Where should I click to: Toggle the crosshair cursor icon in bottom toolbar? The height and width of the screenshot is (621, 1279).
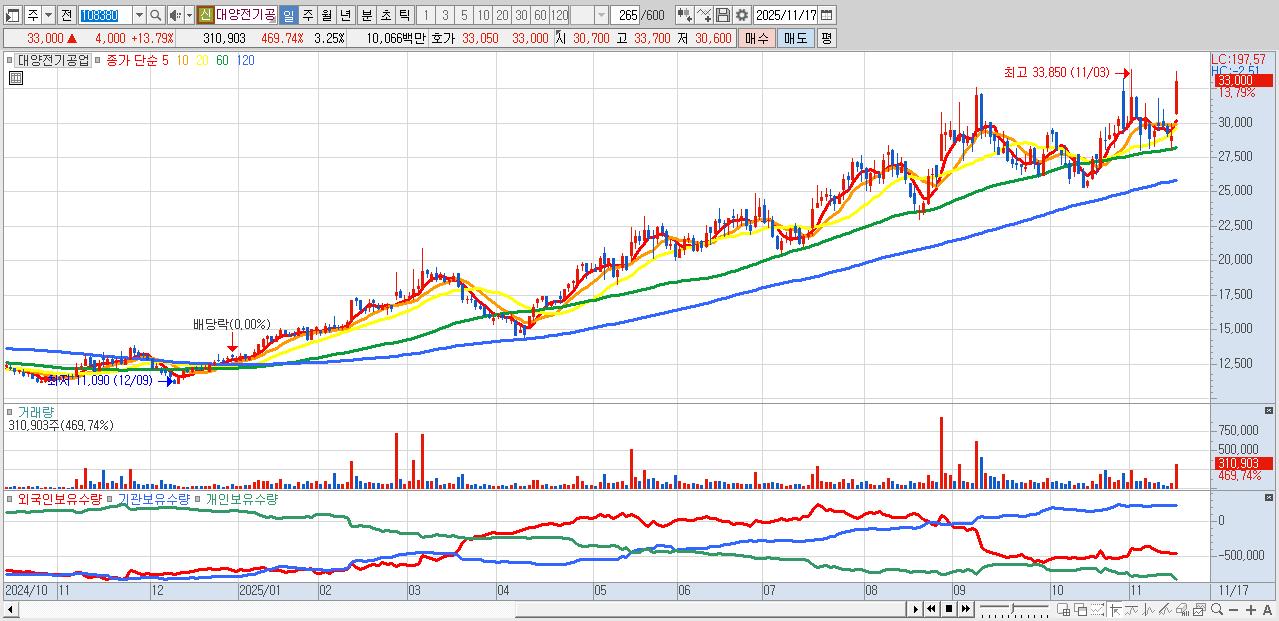tap(1115, 610)
